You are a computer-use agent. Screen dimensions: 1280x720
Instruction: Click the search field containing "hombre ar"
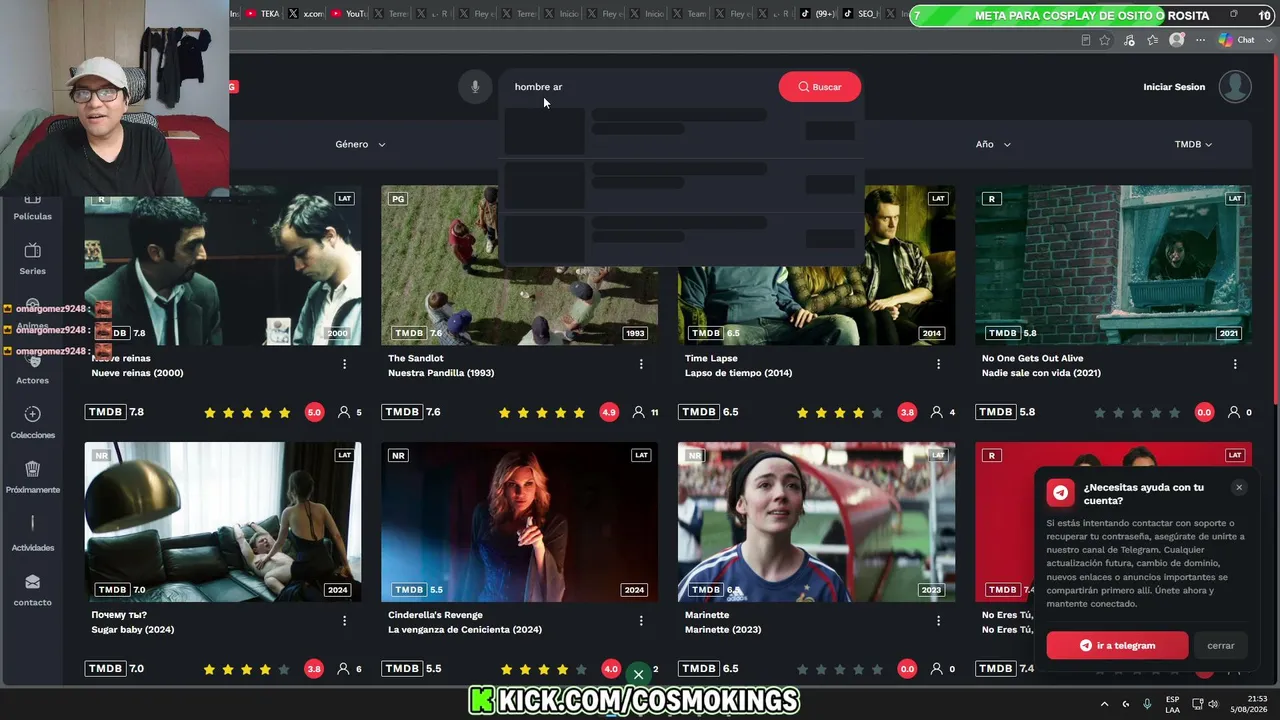pos(640,87)
